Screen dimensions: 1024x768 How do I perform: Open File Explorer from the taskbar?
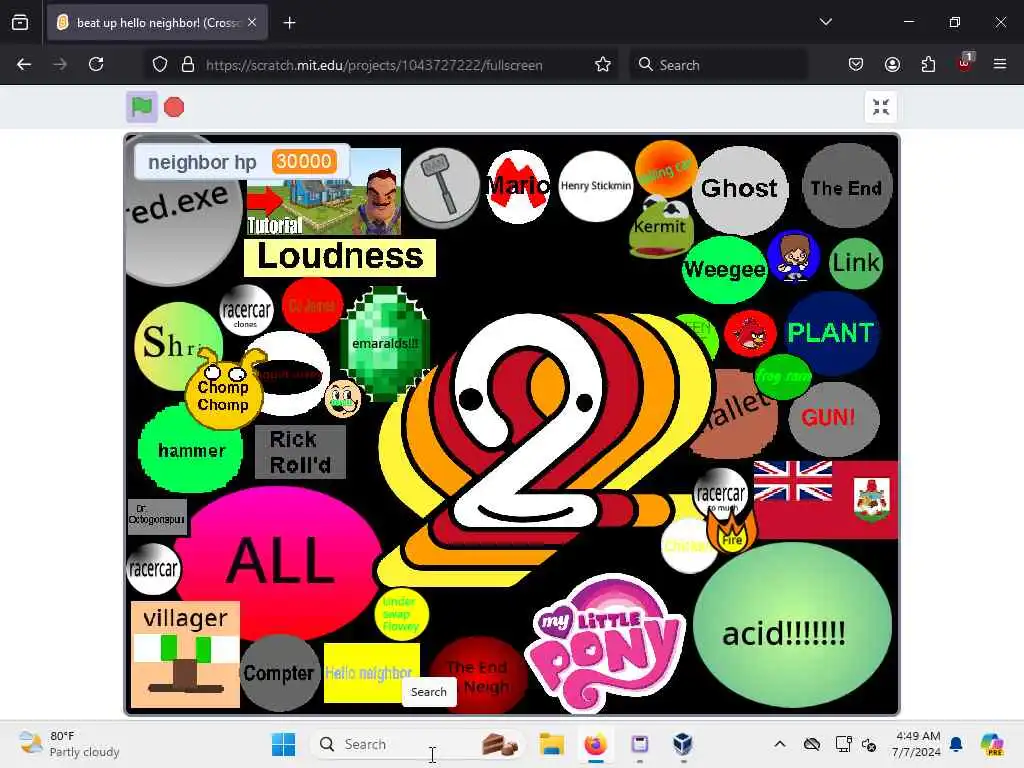[552, 744]
